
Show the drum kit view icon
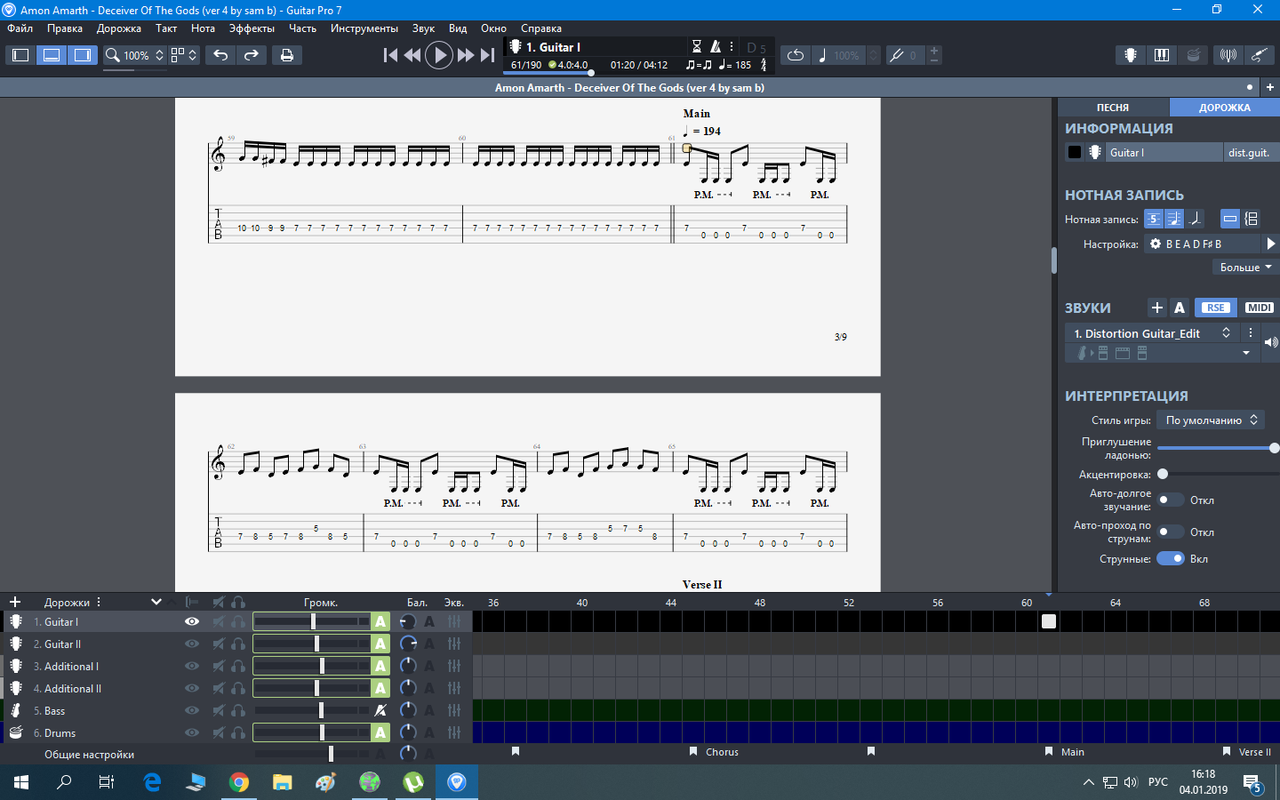click(x=1193, y=55)
